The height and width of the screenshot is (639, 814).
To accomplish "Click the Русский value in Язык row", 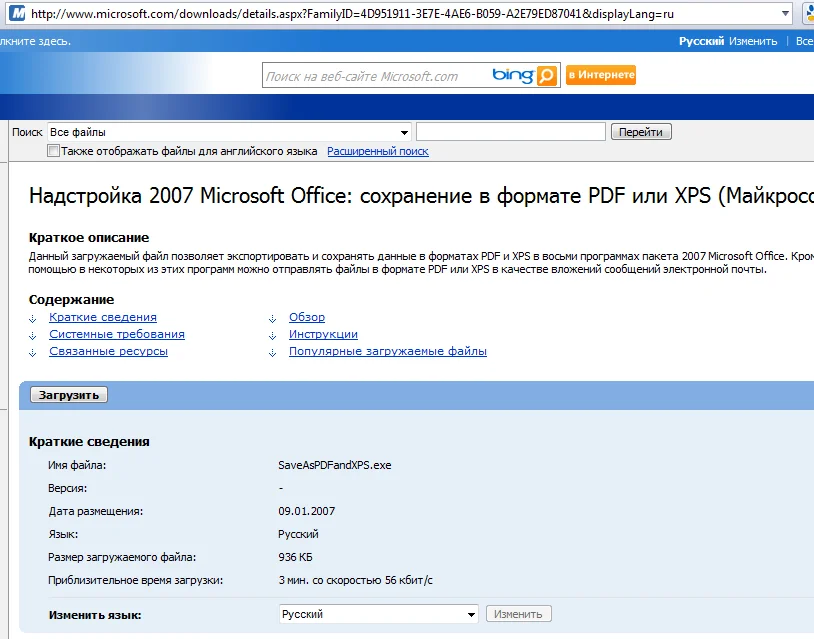I will click(299, 534).
